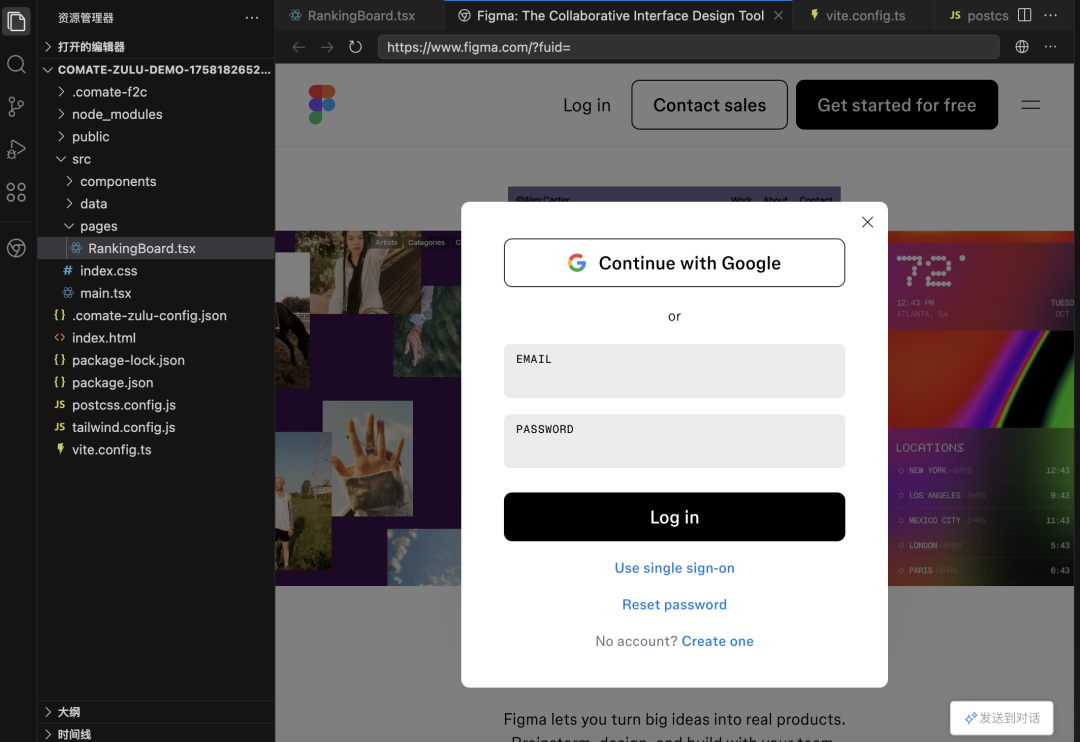Image resolution: width=1080 pixels, height=742 pixels.
Task: Open the browser icon in activity bar
Action: pyautogui.click(x=16, y=248)
